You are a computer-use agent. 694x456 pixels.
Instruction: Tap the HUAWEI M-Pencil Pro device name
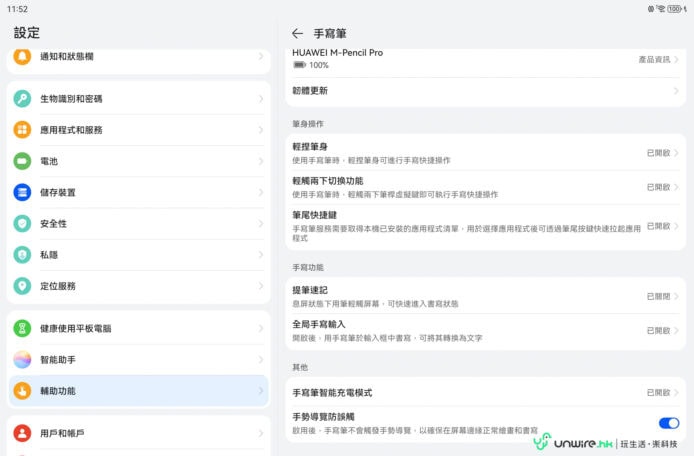coord(337,53)
